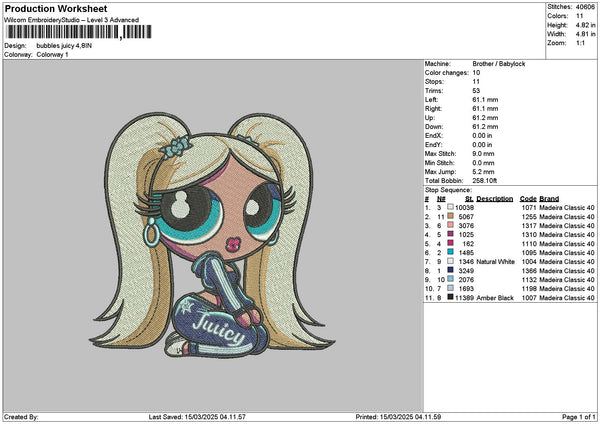Click the 'Amber Black' description text
This screenshot has height=424, width=600.
coord(495,298)
